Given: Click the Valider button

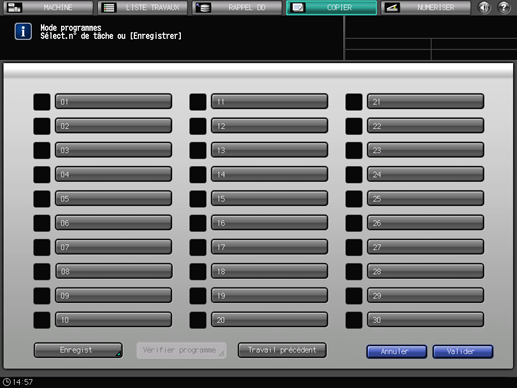Looking at the screenshot, I should pyautogui.click(x=463, y=352).
